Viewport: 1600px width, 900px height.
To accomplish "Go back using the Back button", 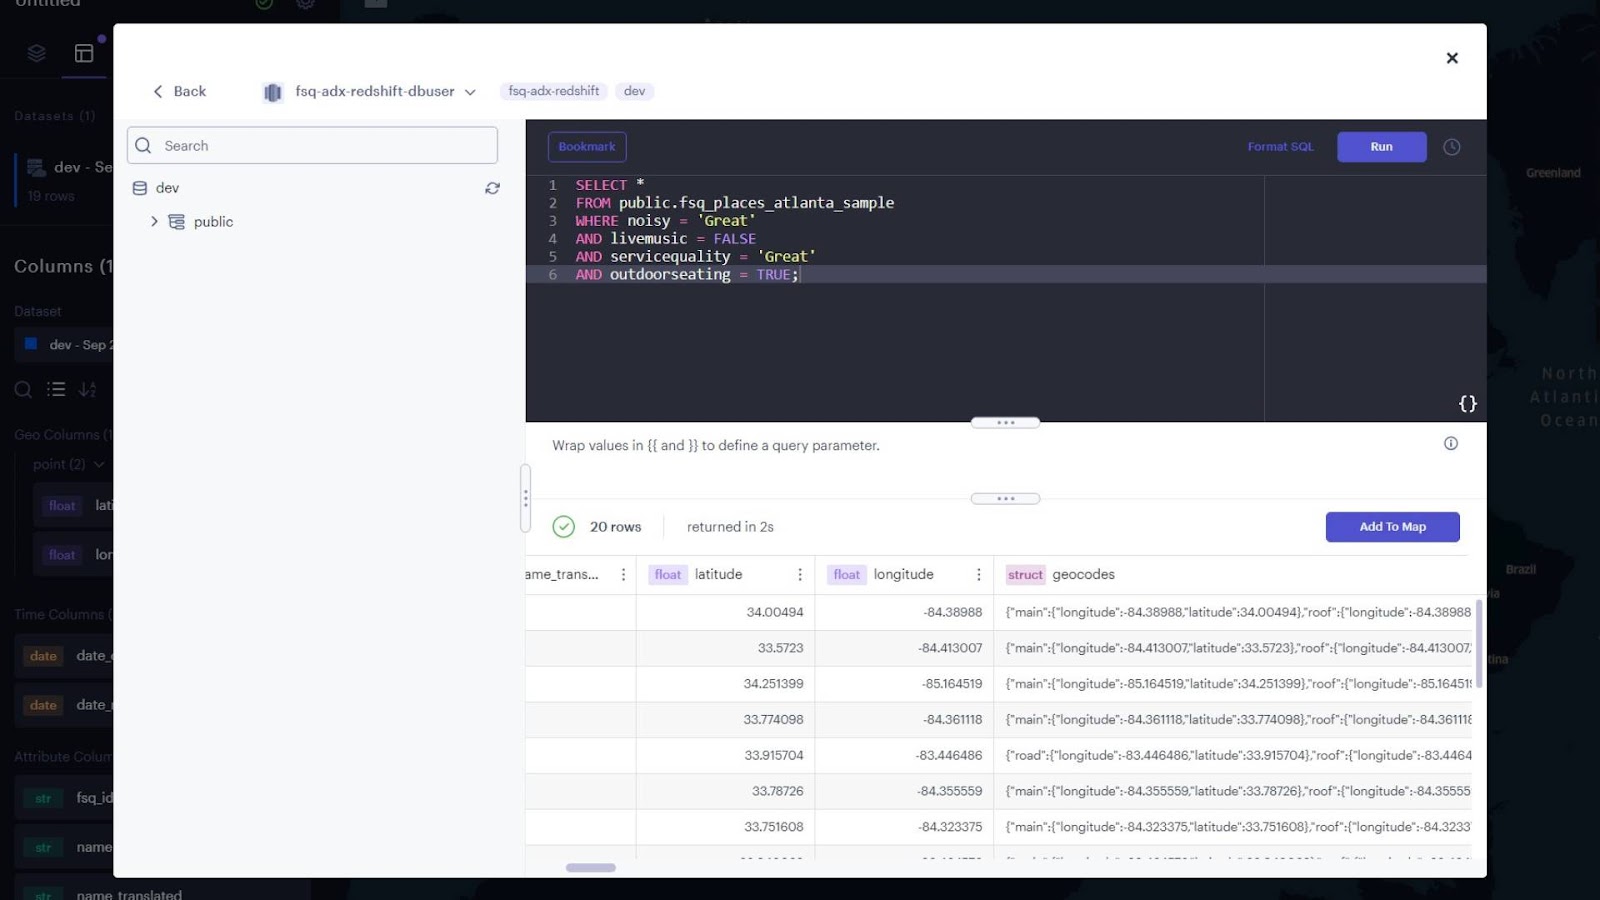I will coord(179,91).
